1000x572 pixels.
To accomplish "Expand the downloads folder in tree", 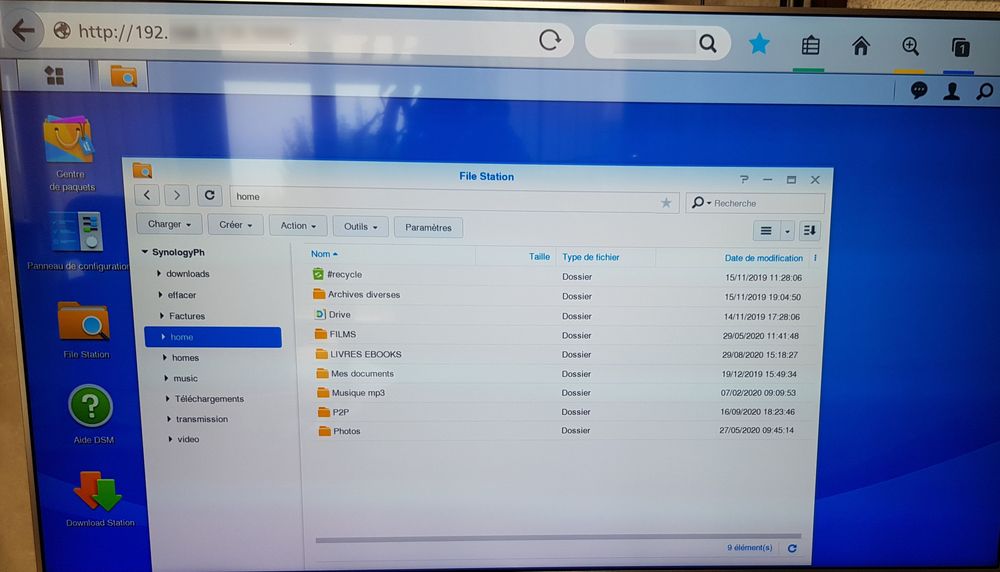I will (x=159, y=274).
